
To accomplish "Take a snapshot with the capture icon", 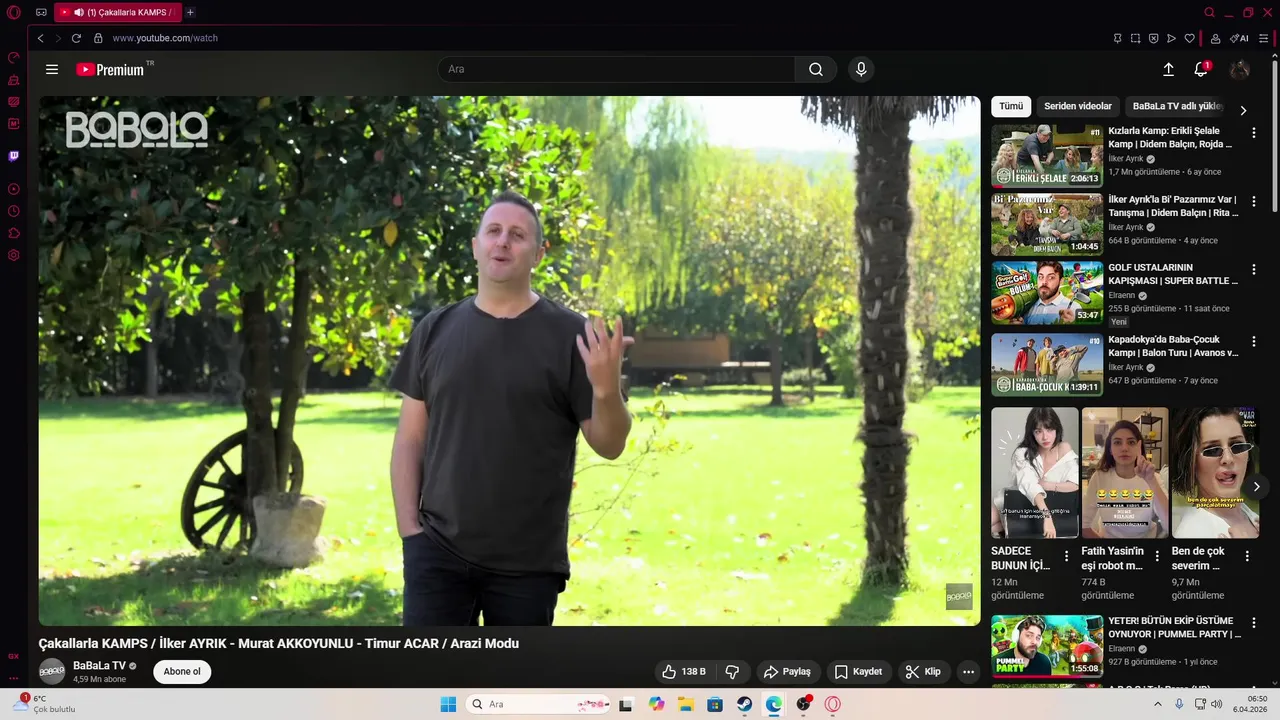I will pyautogui.click(x=1135, y=38).
